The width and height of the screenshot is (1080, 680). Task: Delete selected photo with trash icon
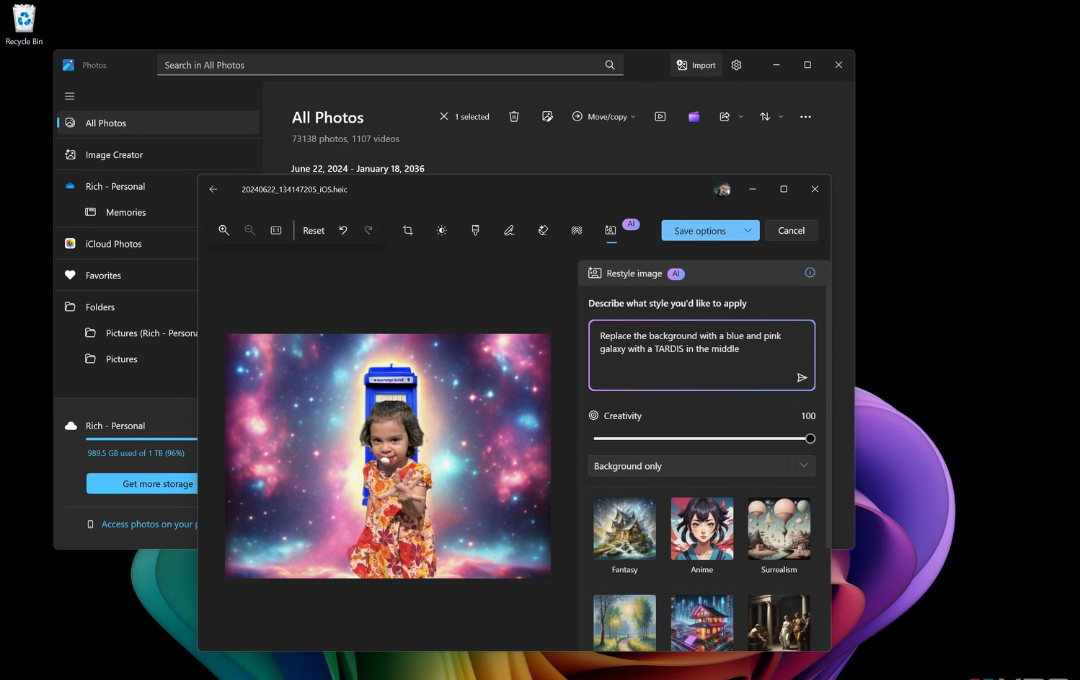pos(514,117)
